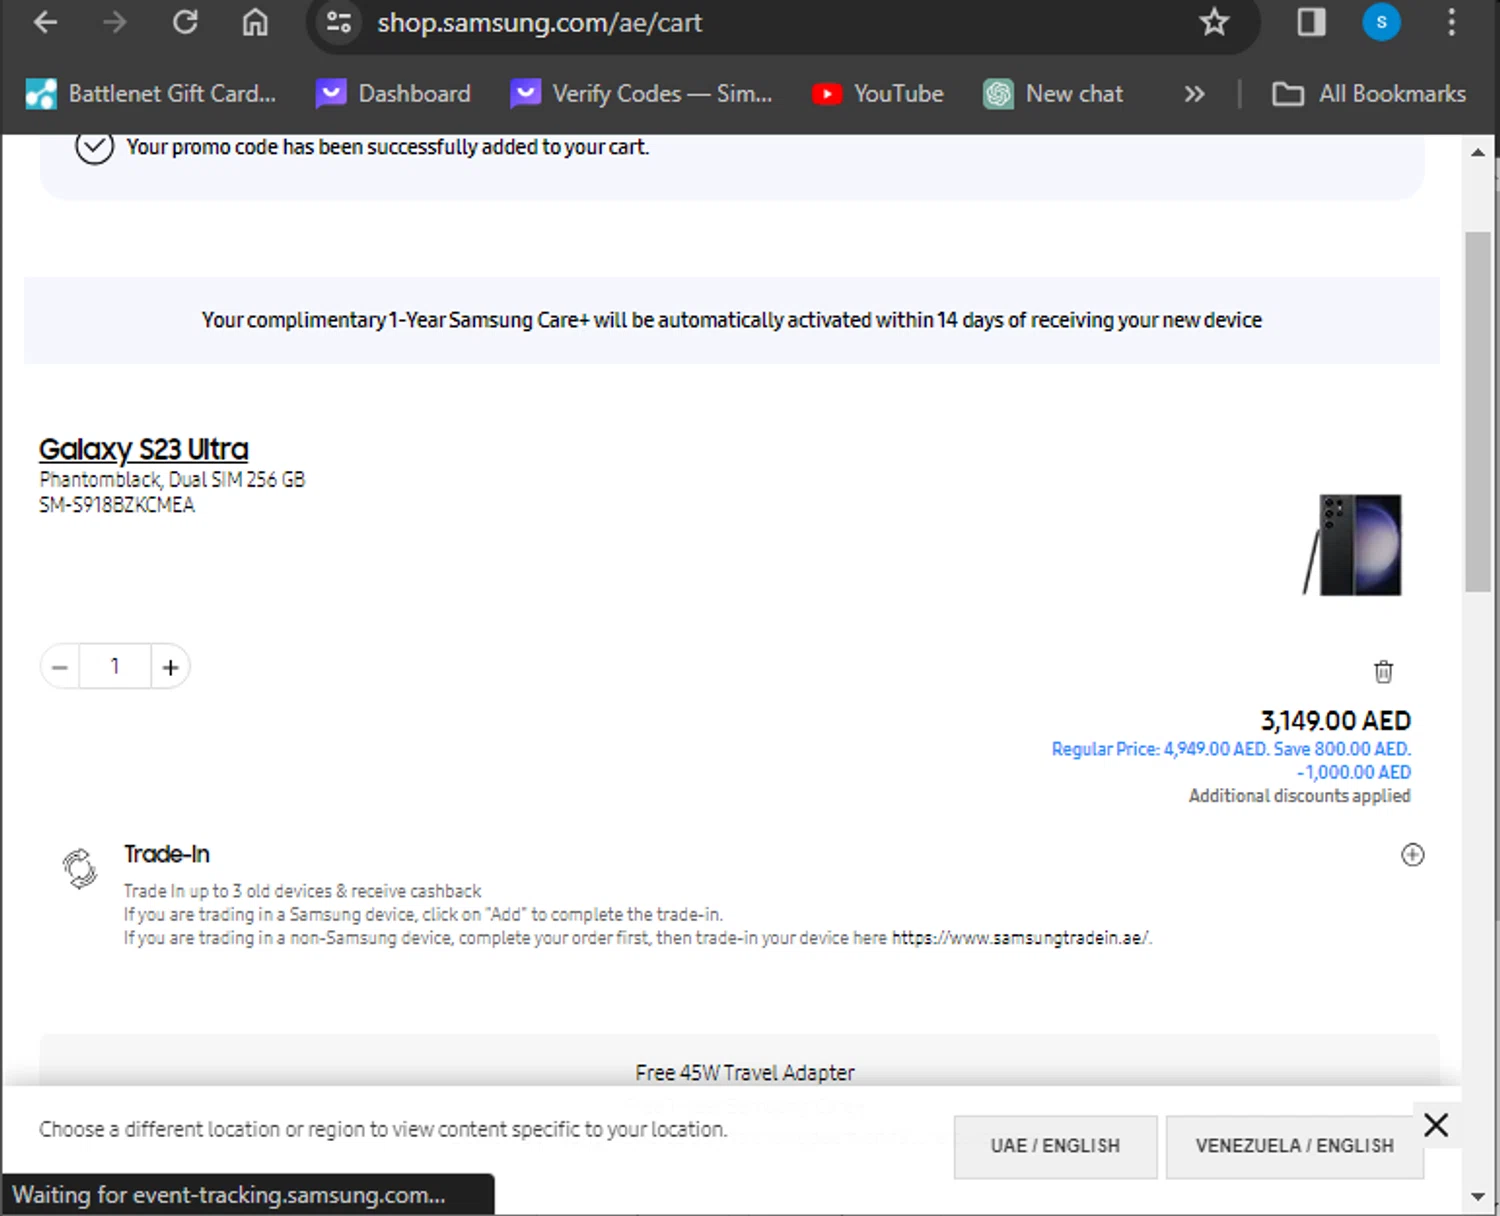Click the quantity field showing 1
This screenshot has width=1500, height=1216.
click(115, 667)
